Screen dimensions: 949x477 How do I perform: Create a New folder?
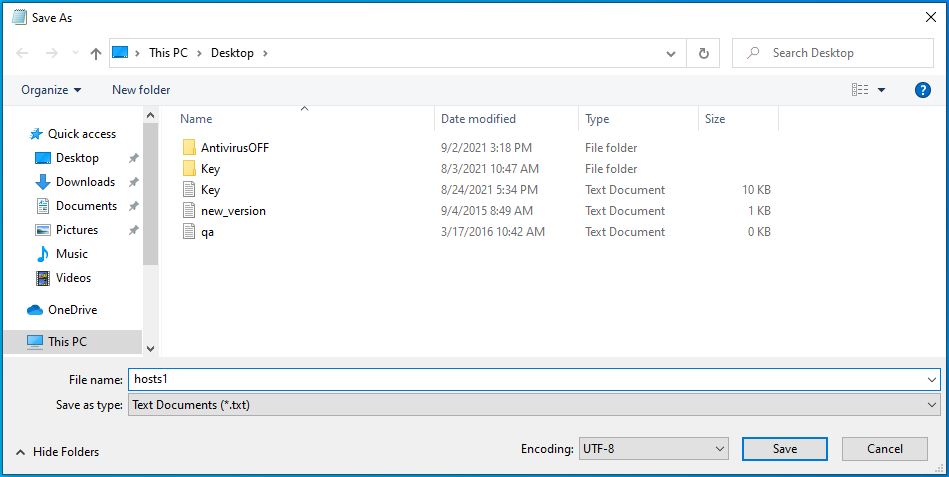click(141, 90)
